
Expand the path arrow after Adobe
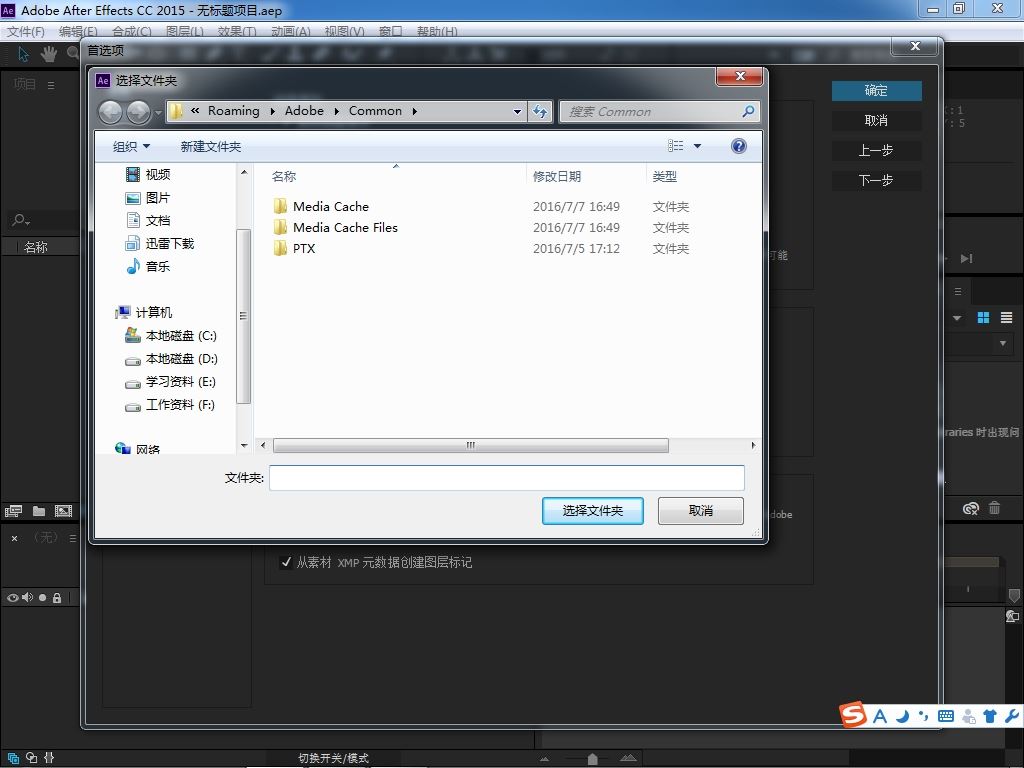click(336, 111)
